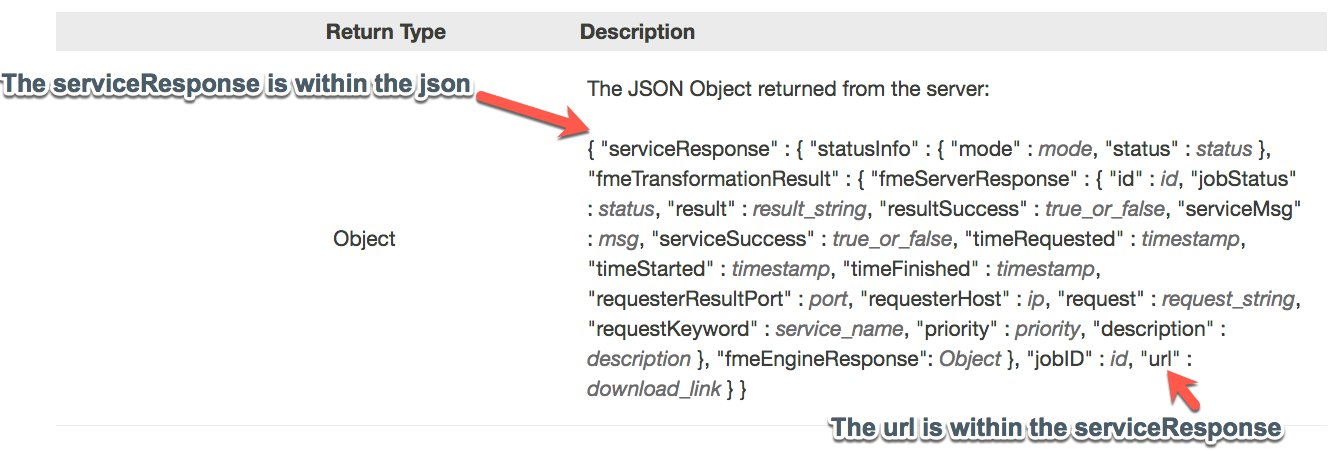1328x450 pixels.
Task: Click the italic download_link value
Action: [654, 389]
